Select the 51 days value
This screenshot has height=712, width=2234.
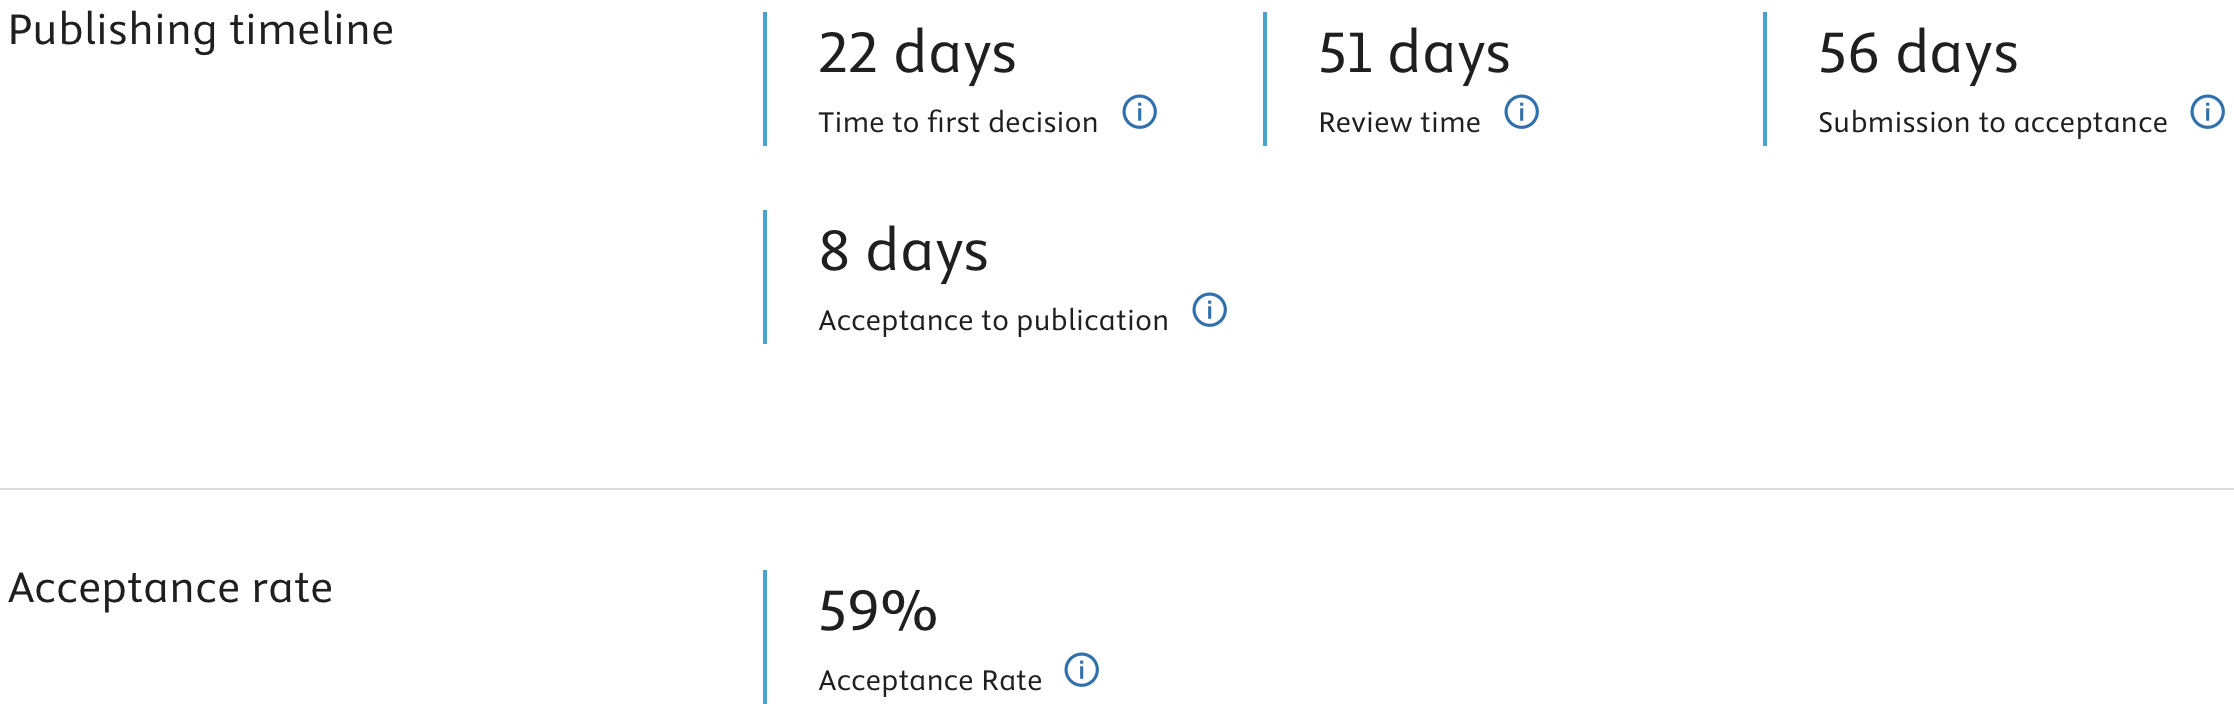coord(1414,54)
